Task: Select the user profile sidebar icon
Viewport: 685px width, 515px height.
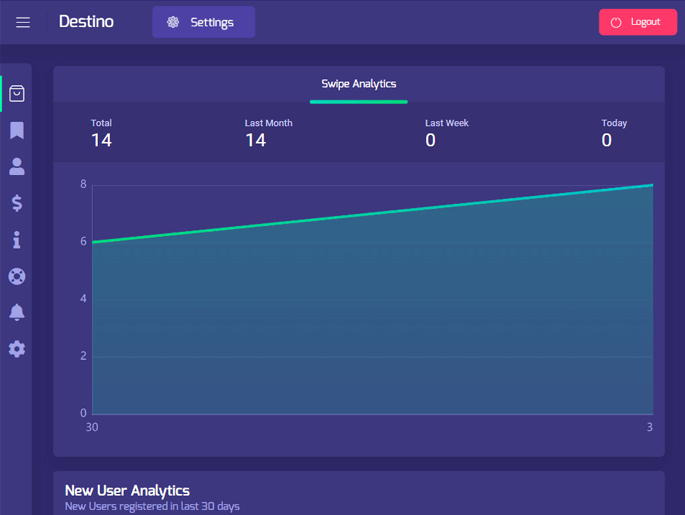Action: pos(17,167)
